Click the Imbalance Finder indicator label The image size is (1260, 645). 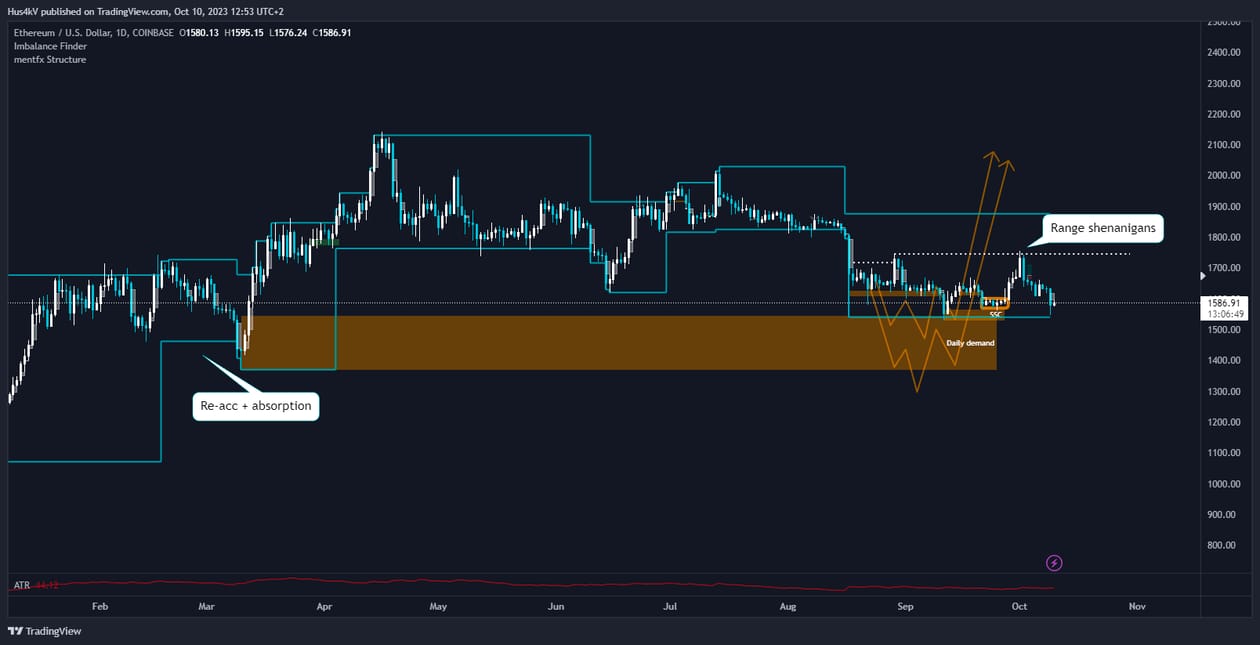[48, 46]
